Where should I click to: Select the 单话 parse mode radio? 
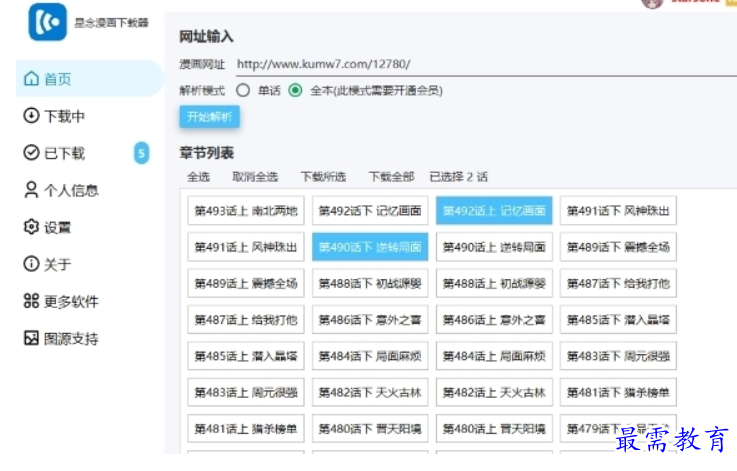tap(243, 90)
